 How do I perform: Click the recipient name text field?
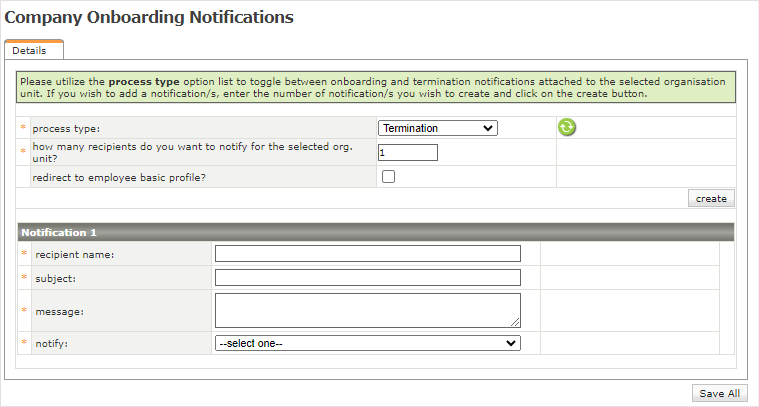[x=367, y=254]
